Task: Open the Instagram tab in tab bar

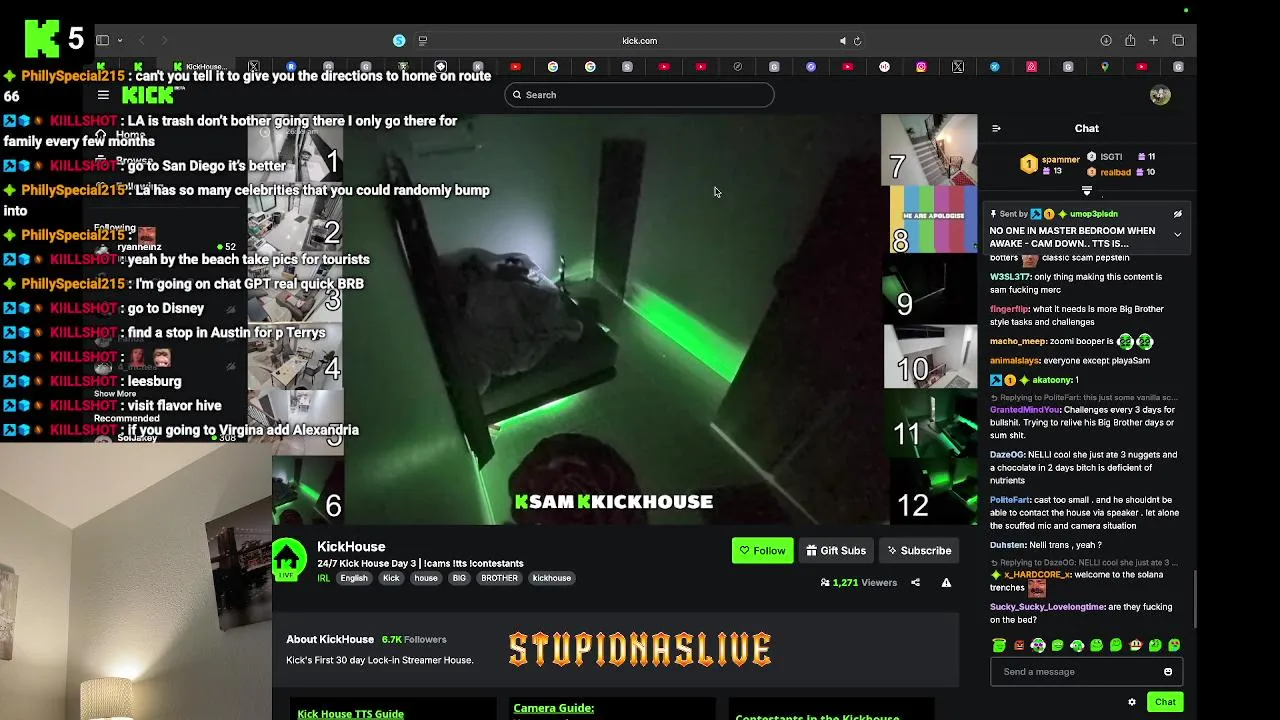Action: point(921,67)
